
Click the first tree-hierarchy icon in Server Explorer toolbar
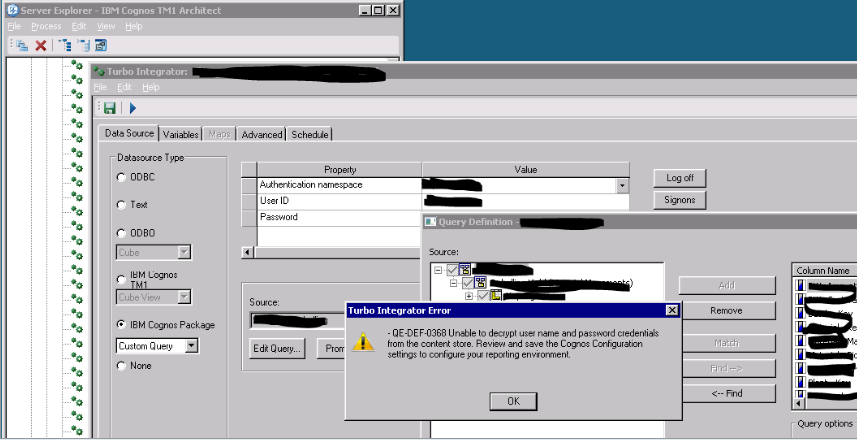(x=64, y=45)
